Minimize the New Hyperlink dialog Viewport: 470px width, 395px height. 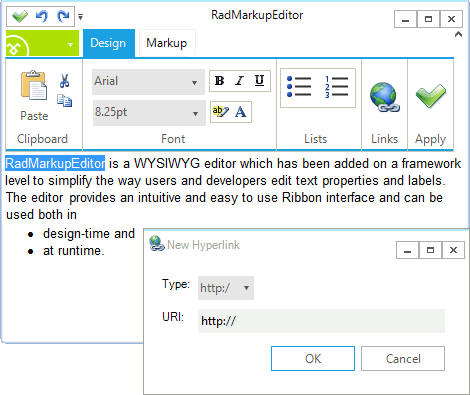click(407, 250)
